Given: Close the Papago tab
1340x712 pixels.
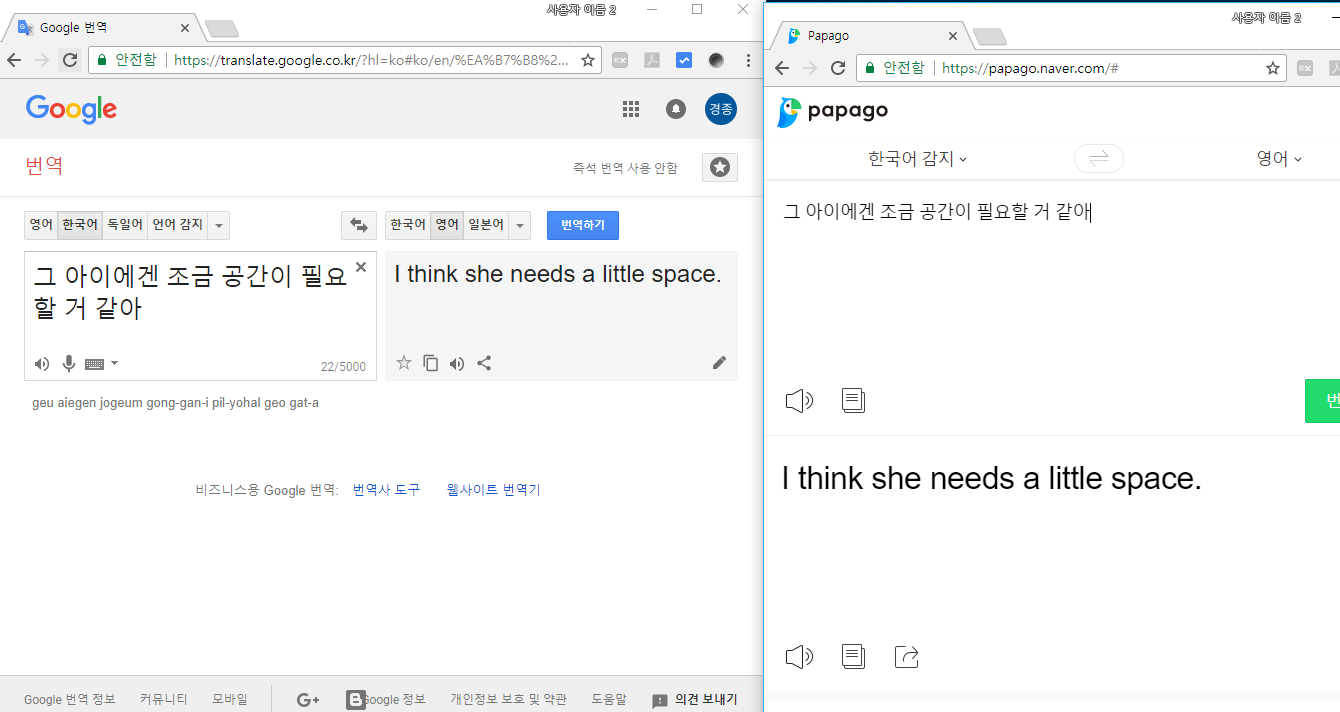Looking at the screenshot, I should point(953,36).
